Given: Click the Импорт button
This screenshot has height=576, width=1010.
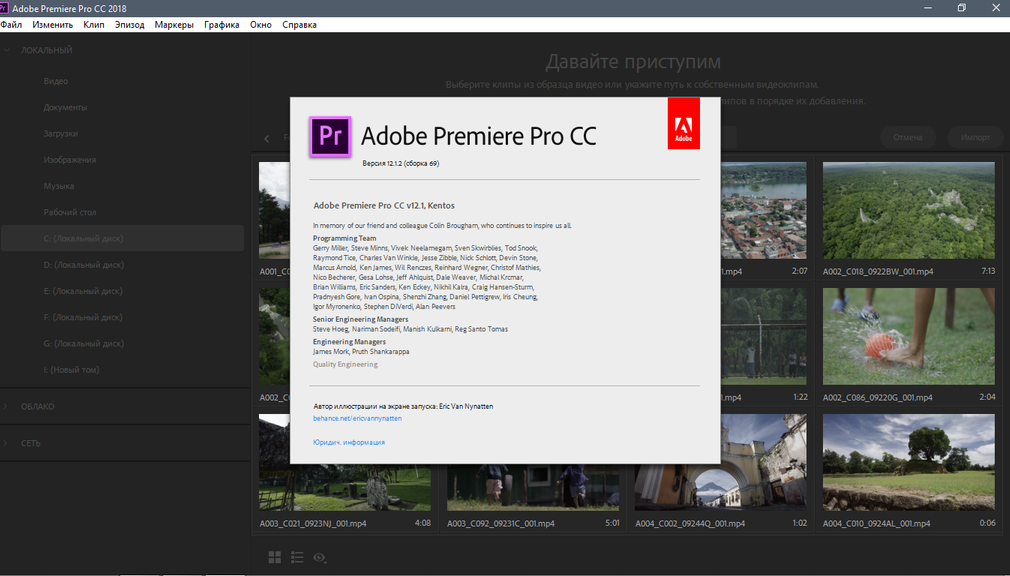Looking at the screenshot, I should [975, 137].
